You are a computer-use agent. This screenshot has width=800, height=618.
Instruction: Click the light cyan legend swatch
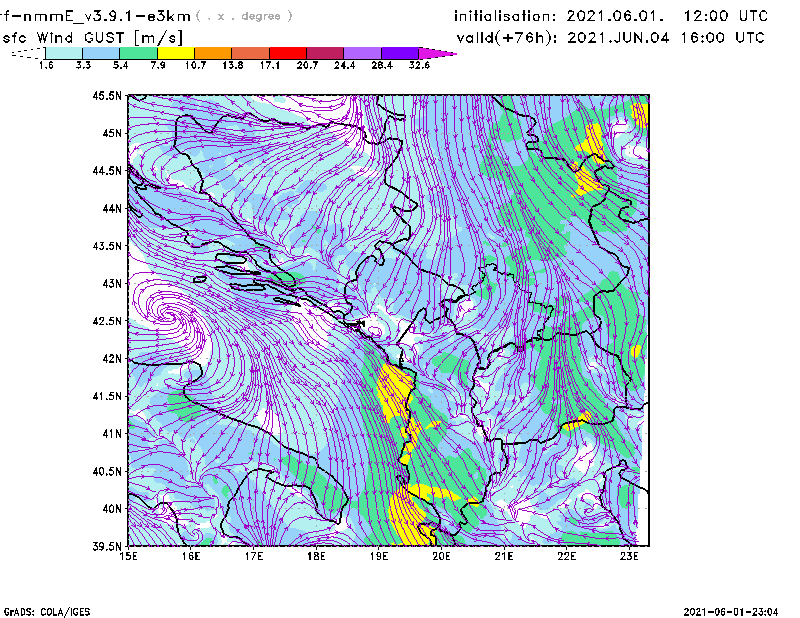[x=64, y=53]
